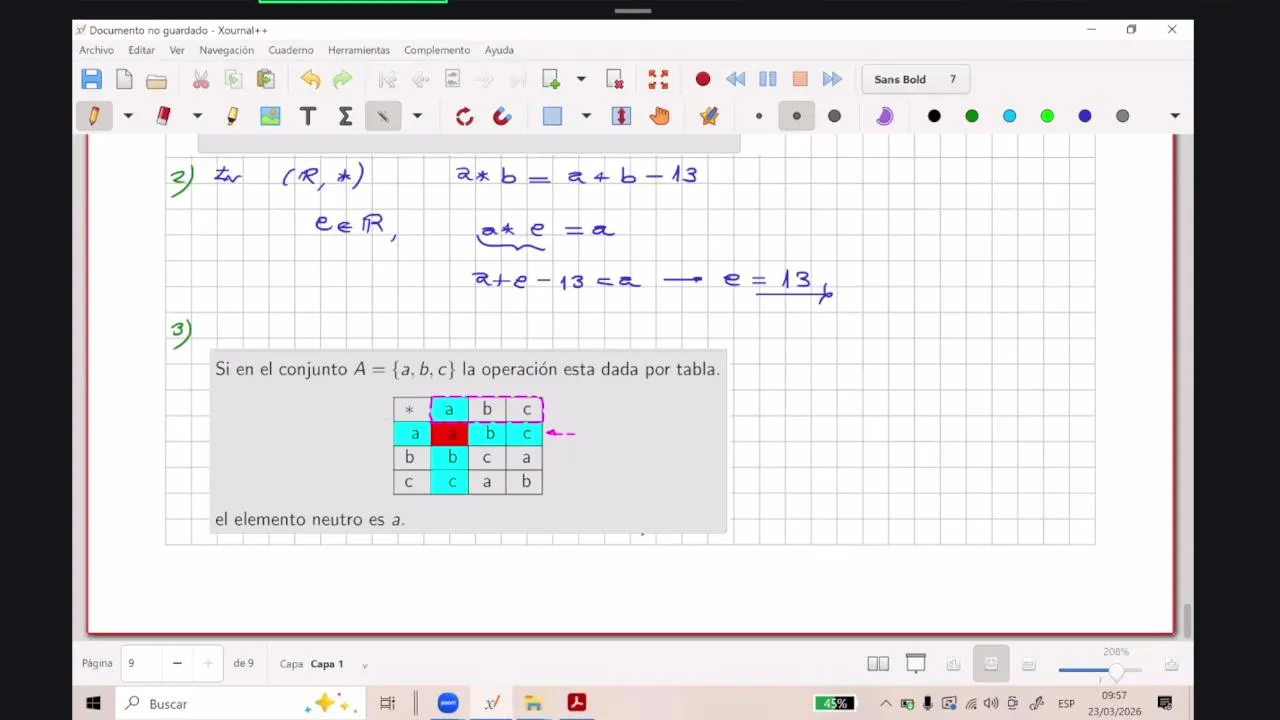Open Adobe Acrobat from the taskbar

click(577, 703)
